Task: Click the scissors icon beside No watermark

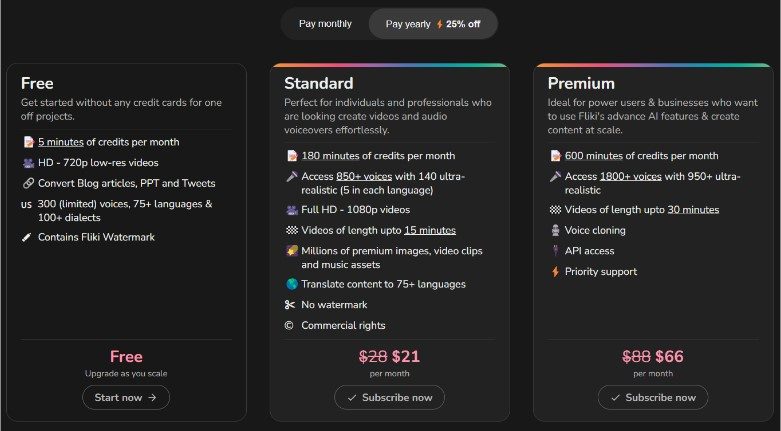Action: pos(290,304)
